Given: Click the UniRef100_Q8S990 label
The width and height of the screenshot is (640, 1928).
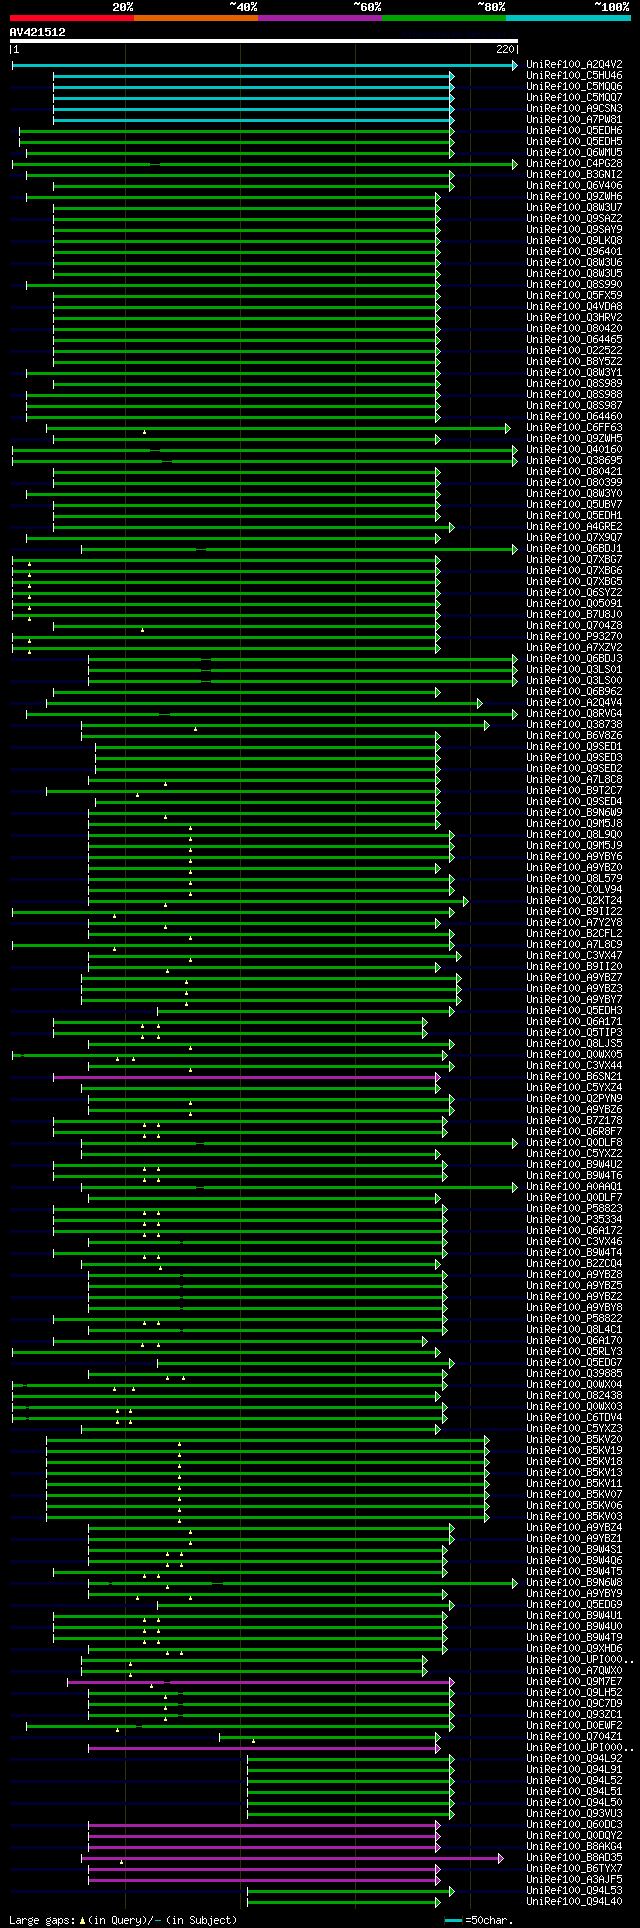Looking at the screenshot, I should tap(574, 285).
